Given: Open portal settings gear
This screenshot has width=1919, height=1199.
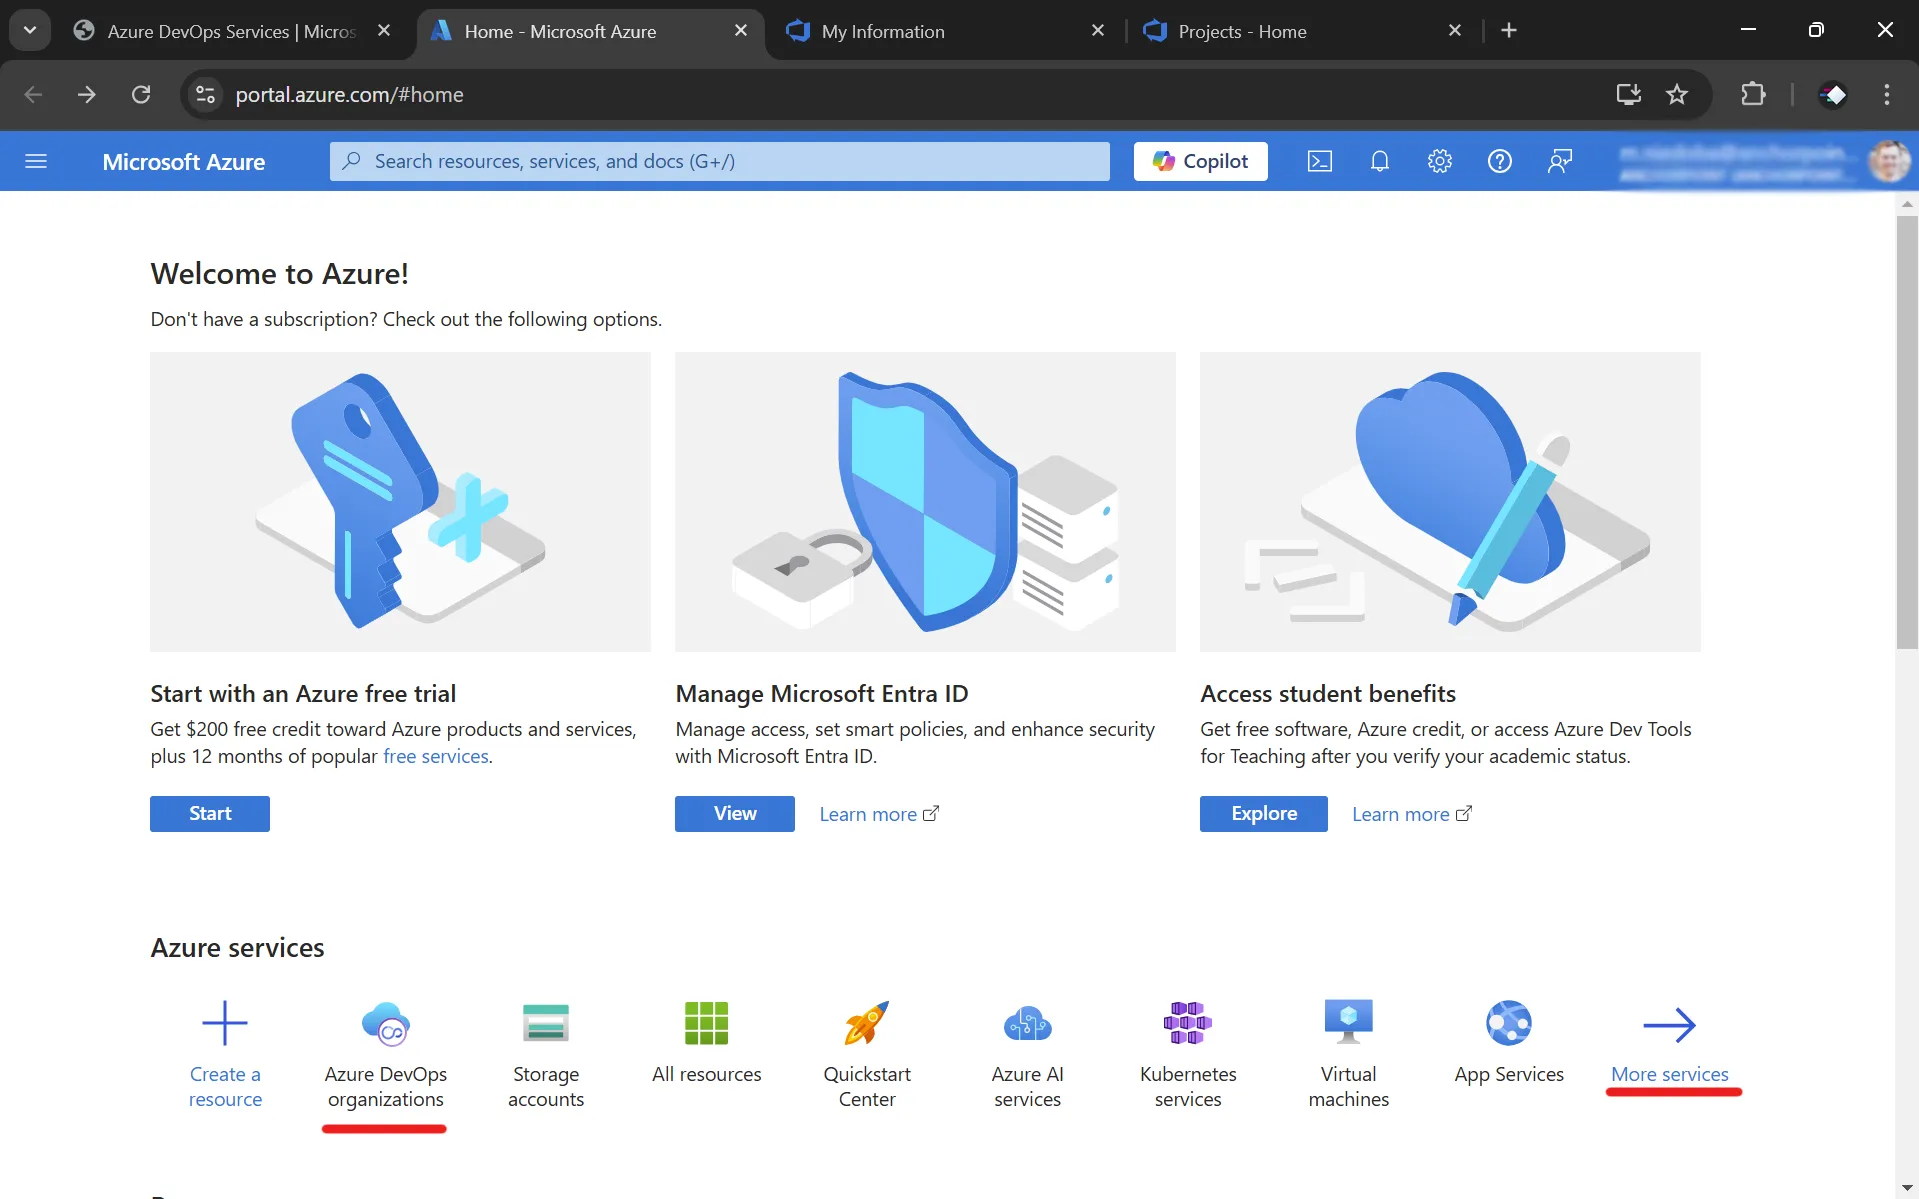Looking at the screenshot, I should 1439,161.
